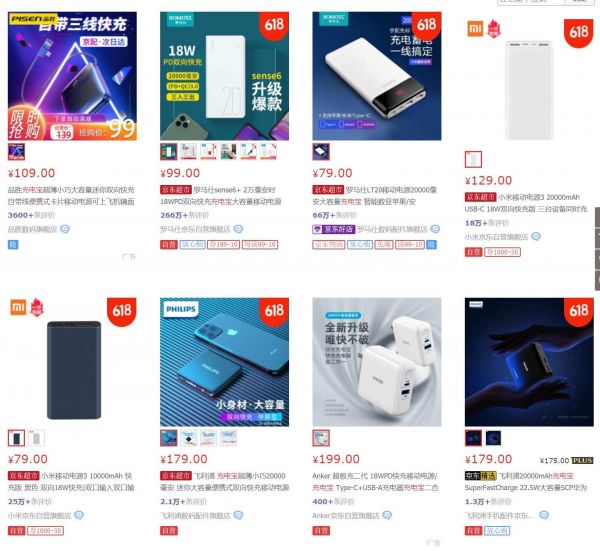Click the 自营 tag under ¥99.00 Romoss item
Viewport: 600px width, 551px height.
tap(169, 245)
